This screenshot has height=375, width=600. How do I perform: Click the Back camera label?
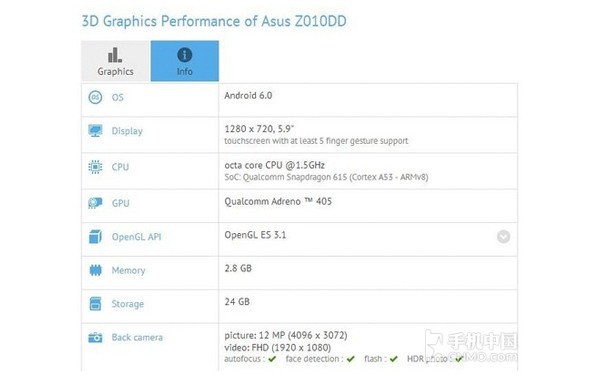[137, 338]
